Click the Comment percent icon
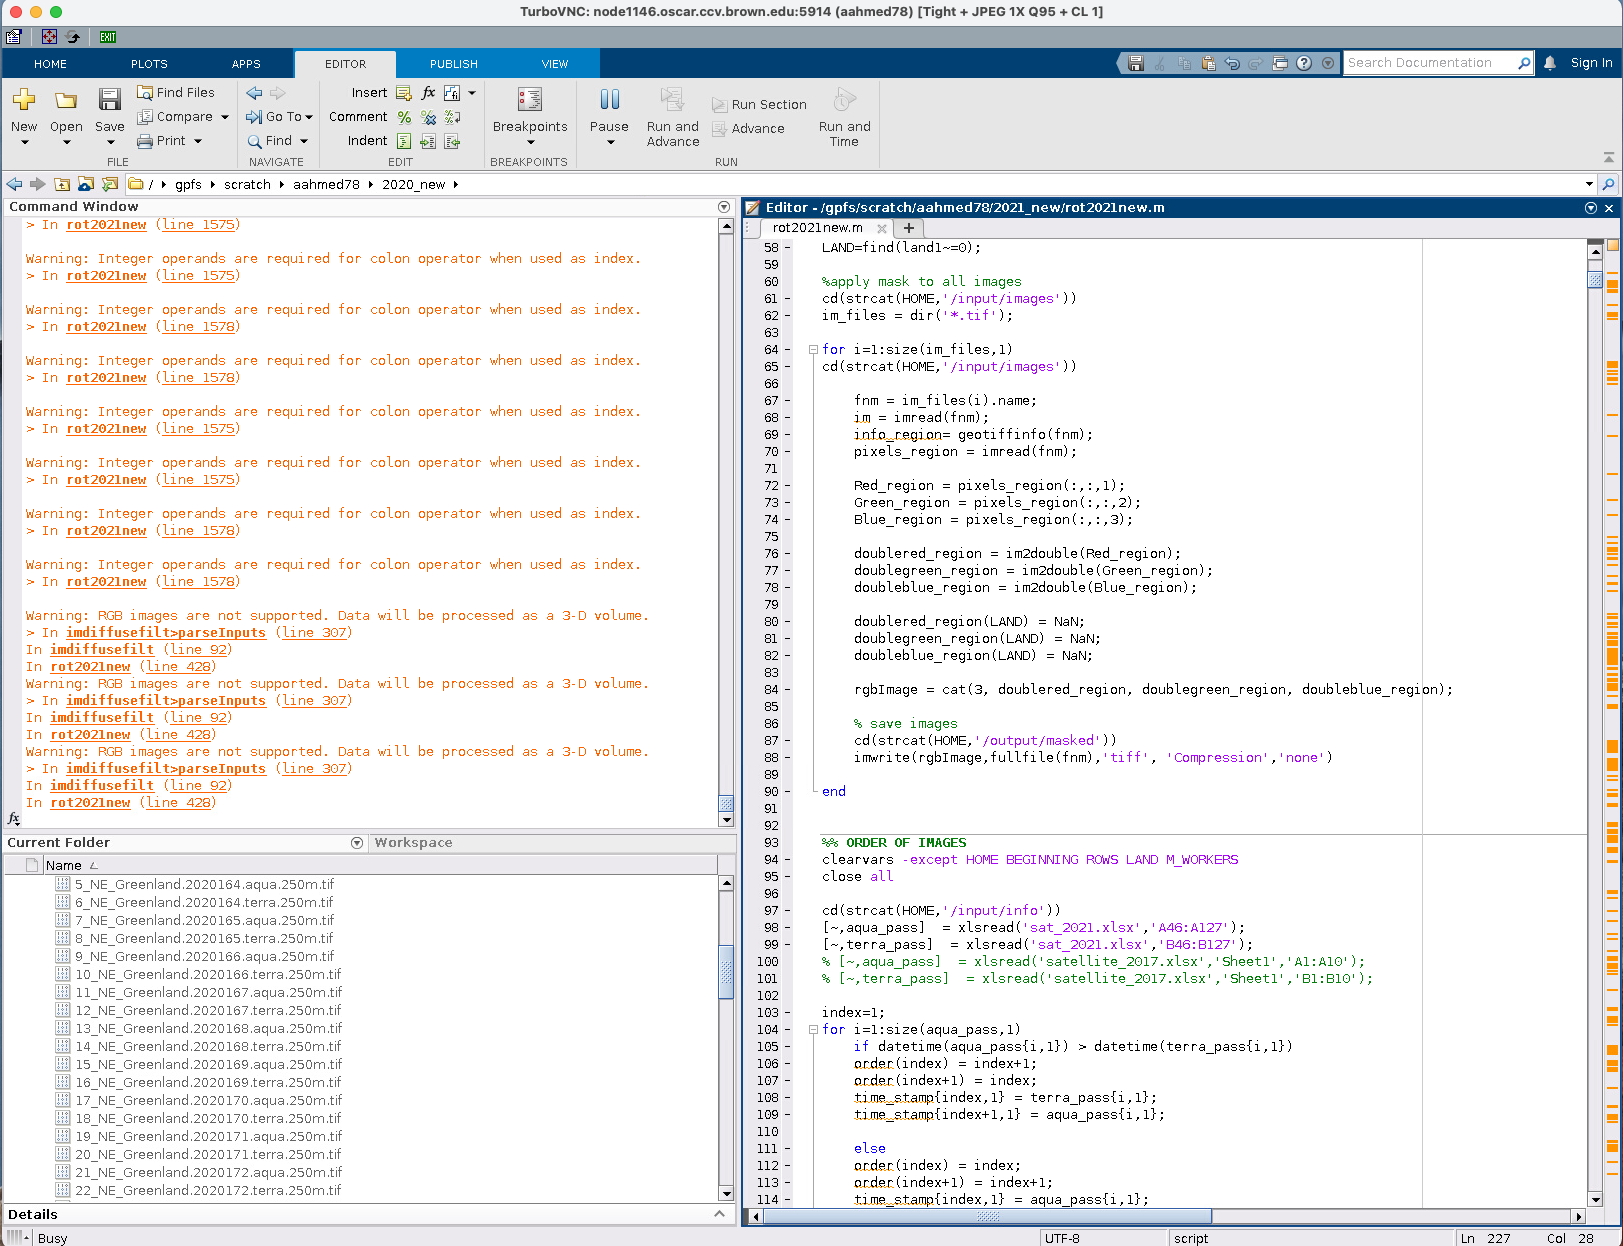Image resolution: width=1623 pixels, height=1246 pixels. click(x=404, y=117)
